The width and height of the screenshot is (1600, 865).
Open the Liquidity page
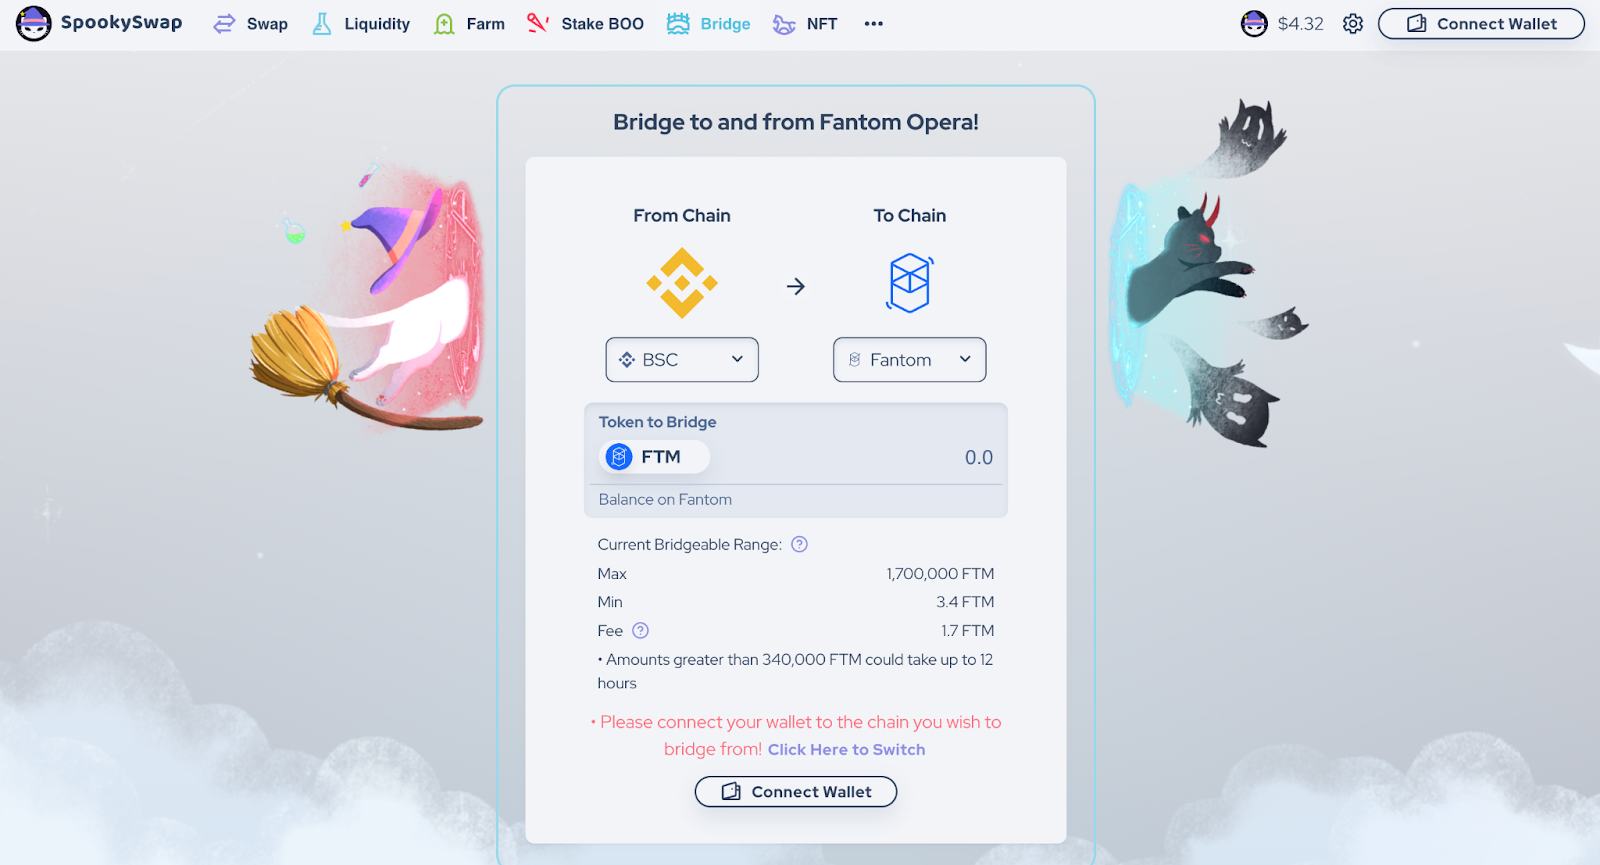pyautogui.click(x=361, y=24)
